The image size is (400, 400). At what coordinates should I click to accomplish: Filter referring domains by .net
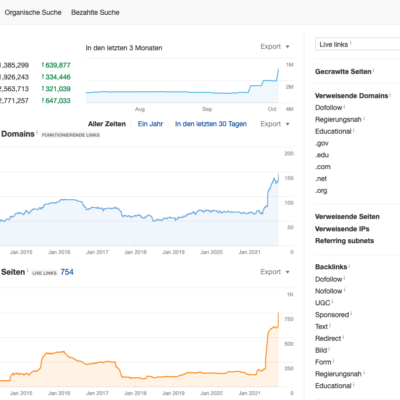(x=321, y=179)
